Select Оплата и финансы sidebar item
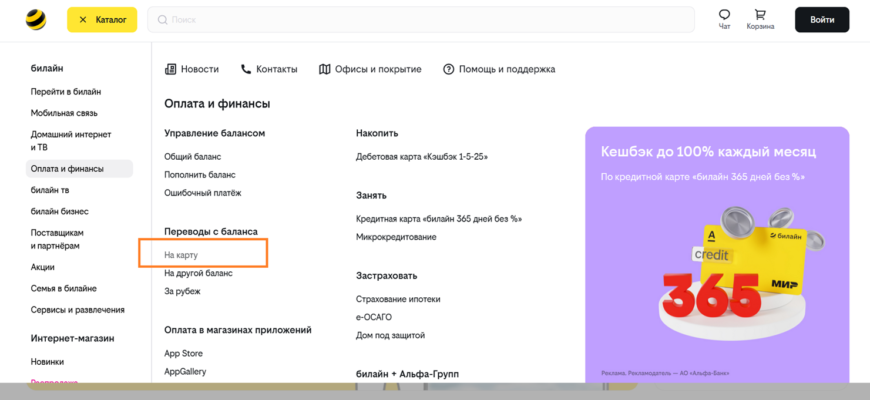 (79, 169)
